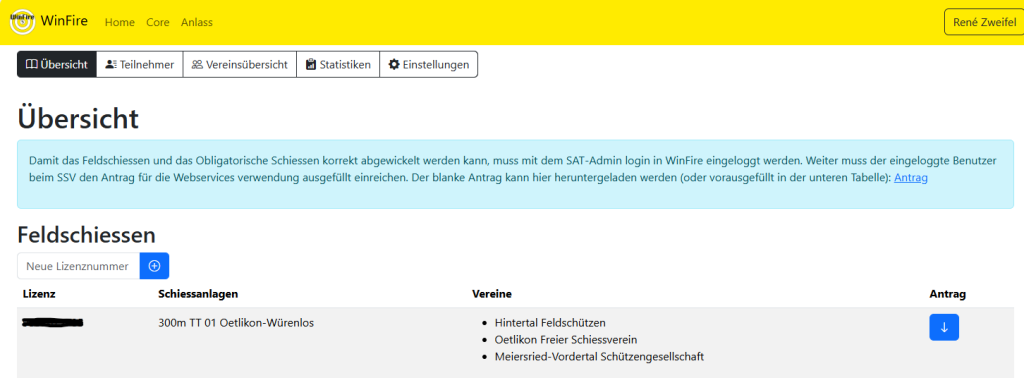
Task: Click the Lizenz column header
Action: click(39, 294)
